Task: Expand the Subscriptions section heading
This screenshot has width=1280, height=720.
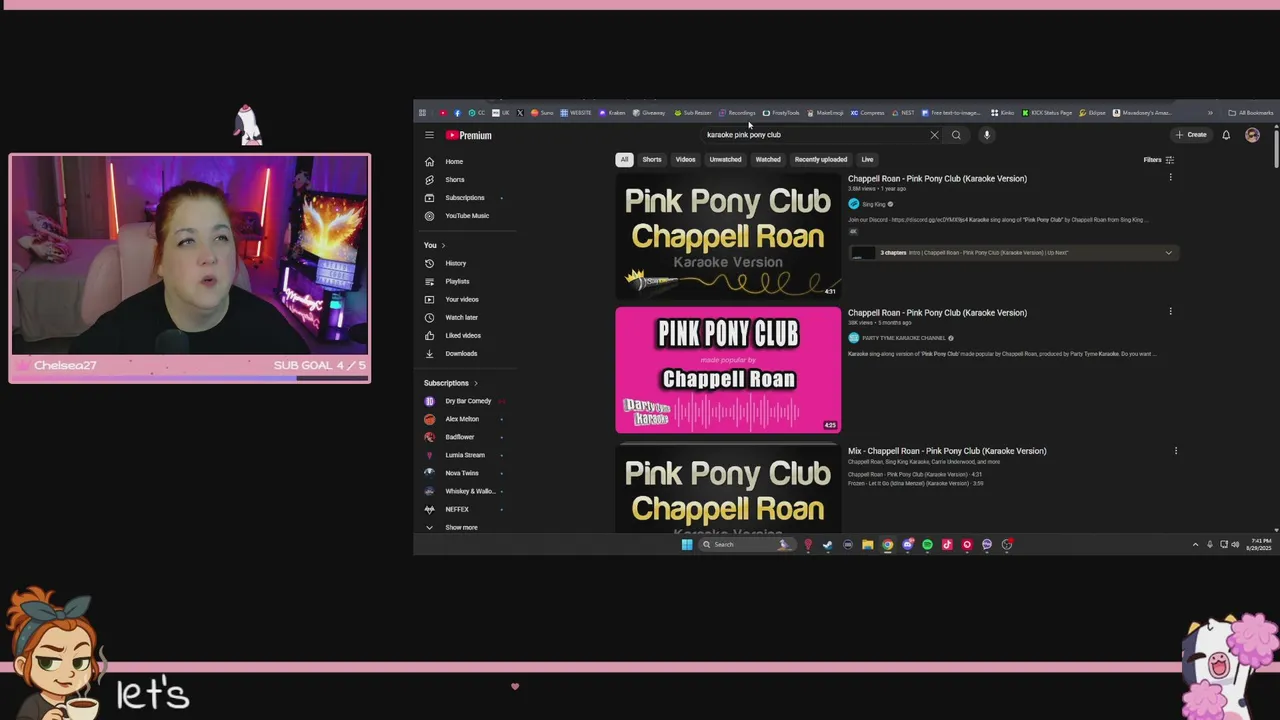Action: pos(450,383)
